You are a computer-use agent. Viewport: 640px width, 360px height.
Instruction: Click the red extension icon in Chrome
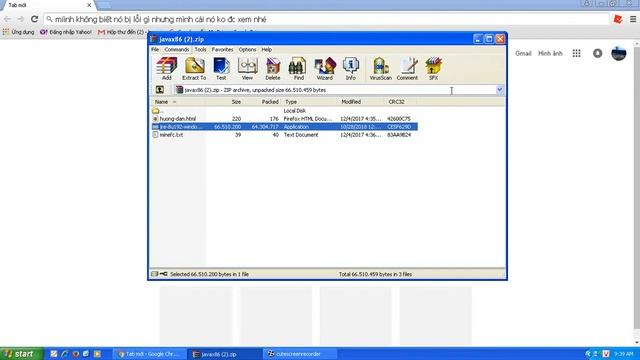point(618,19)
